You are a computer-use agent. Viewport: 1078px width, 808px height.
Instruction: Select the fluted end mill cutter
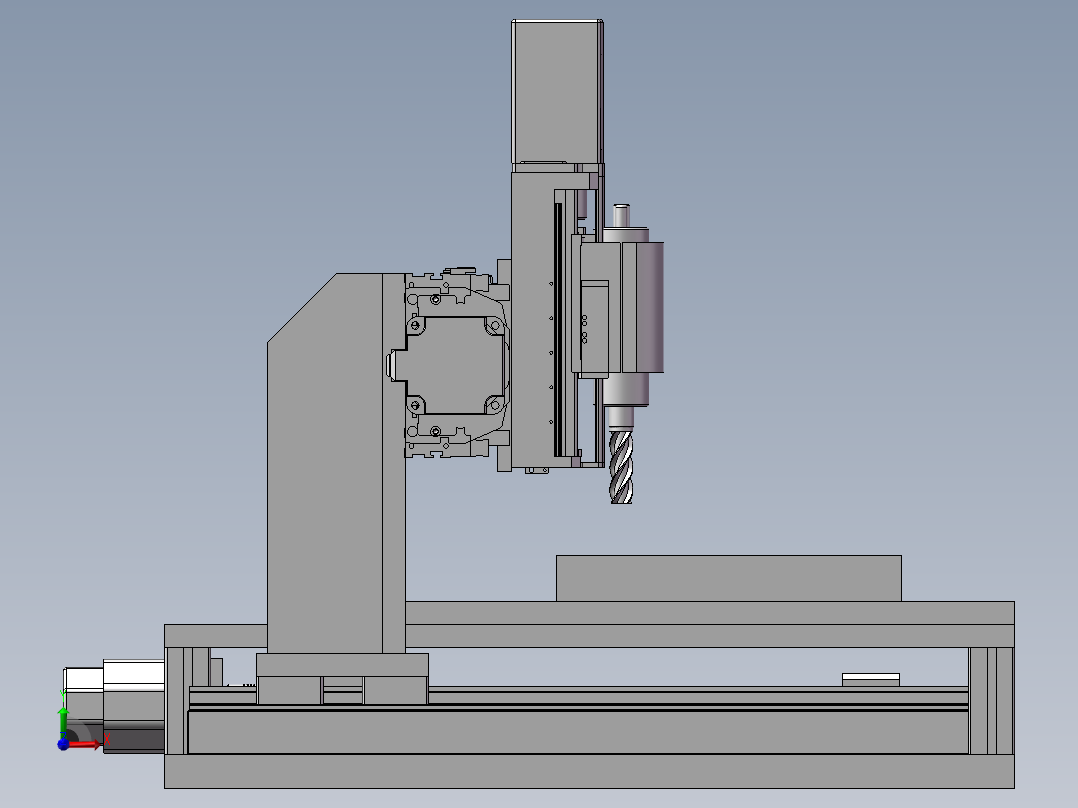click(621, 466)
